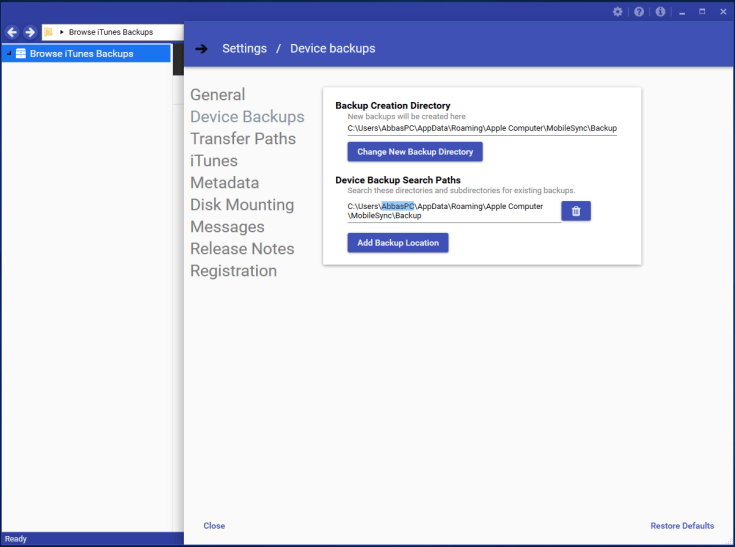The image size is (735, 547).
Task: Maximize the application window
Action: click(702, 12)
